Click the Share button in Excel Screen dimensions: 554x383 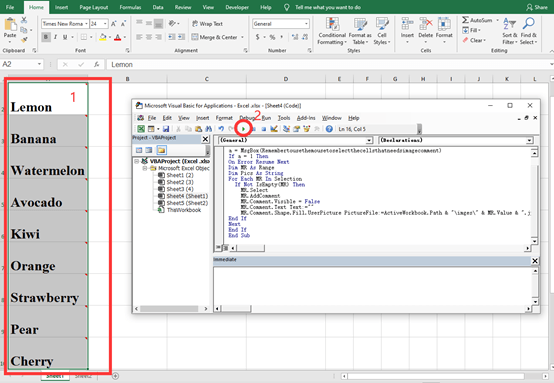coord(537,7)
